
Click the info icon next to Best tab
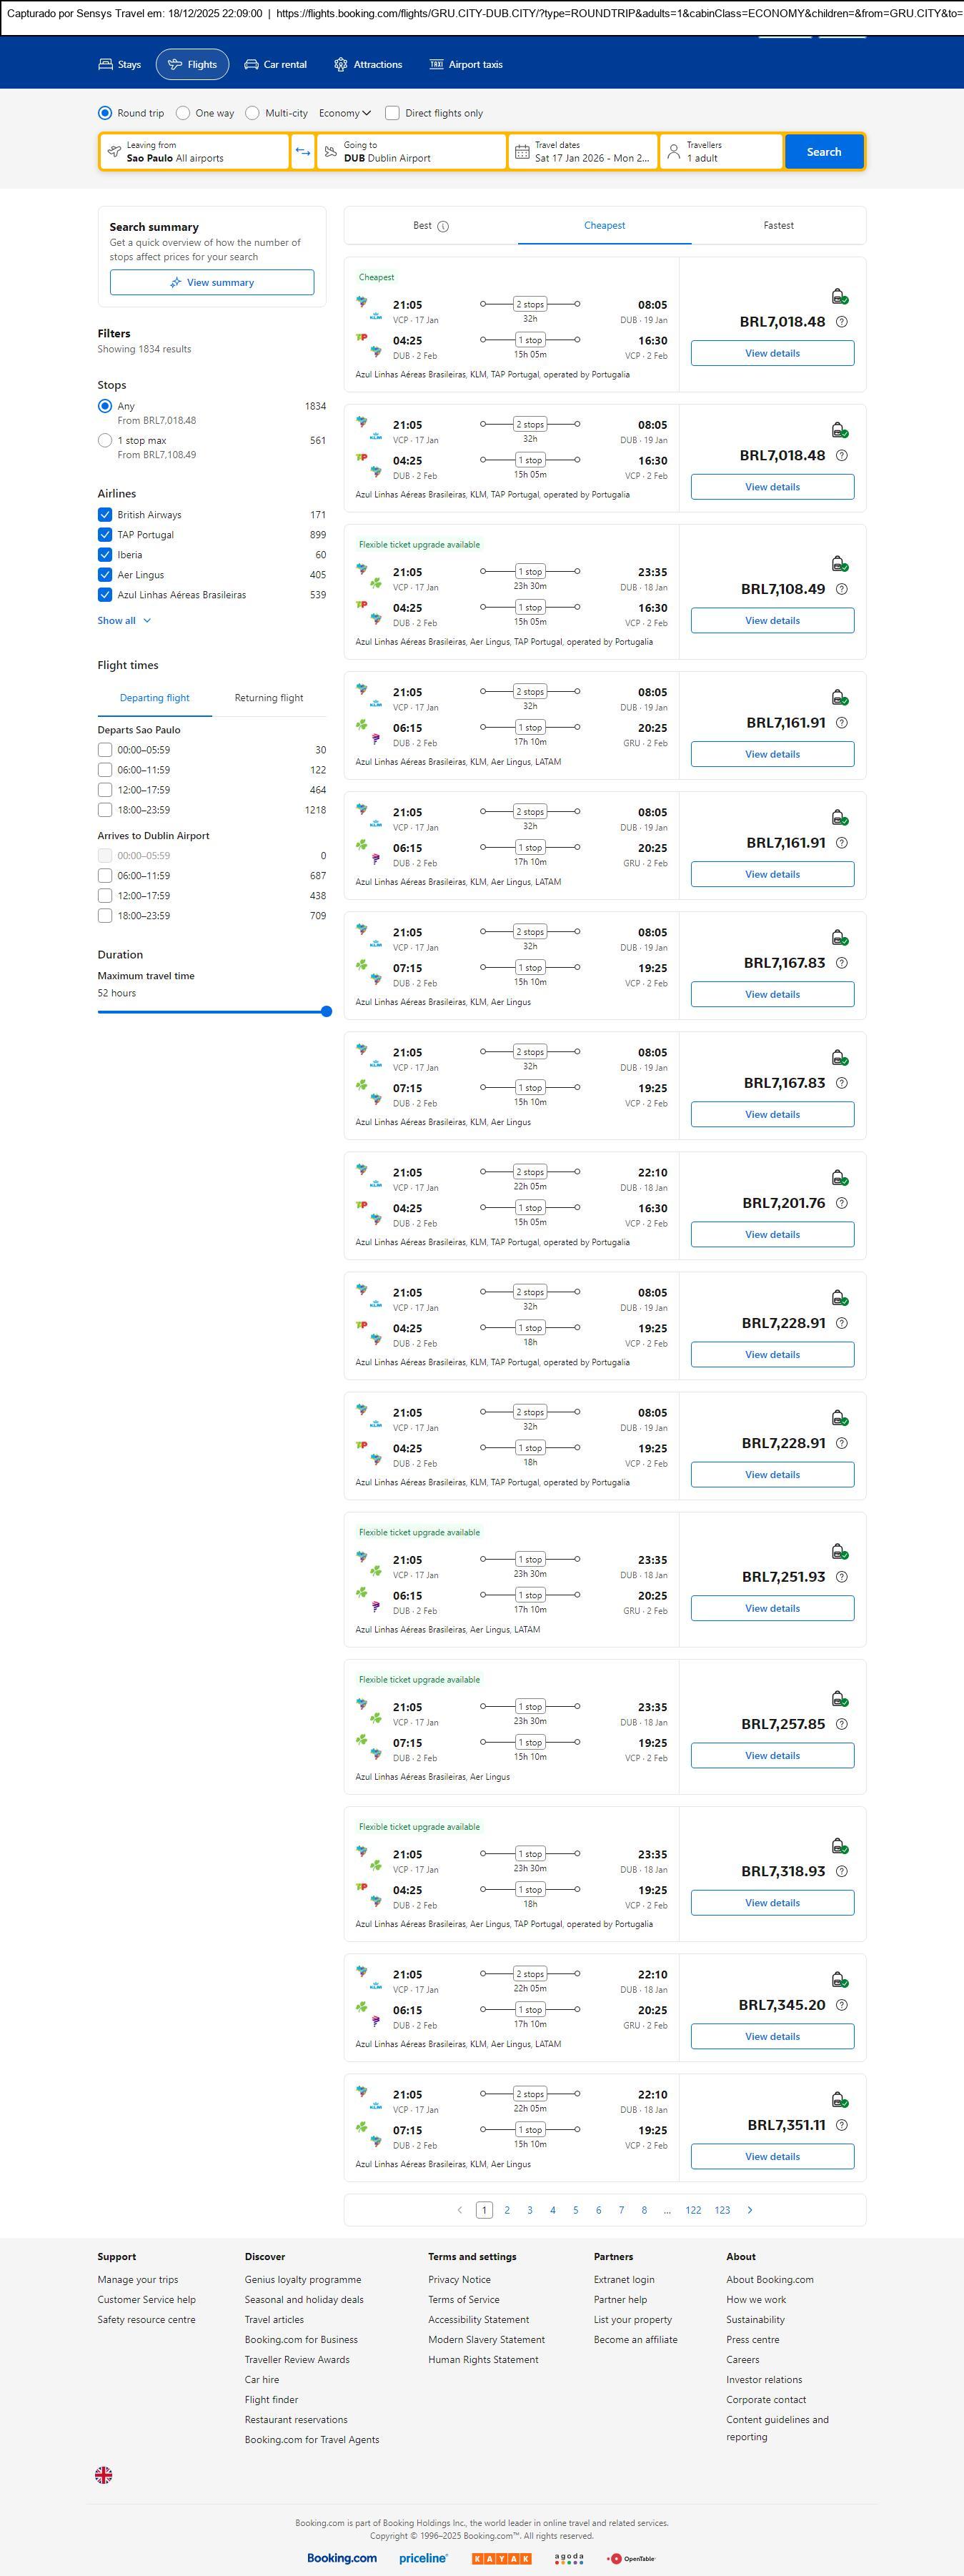coord(443,226)
